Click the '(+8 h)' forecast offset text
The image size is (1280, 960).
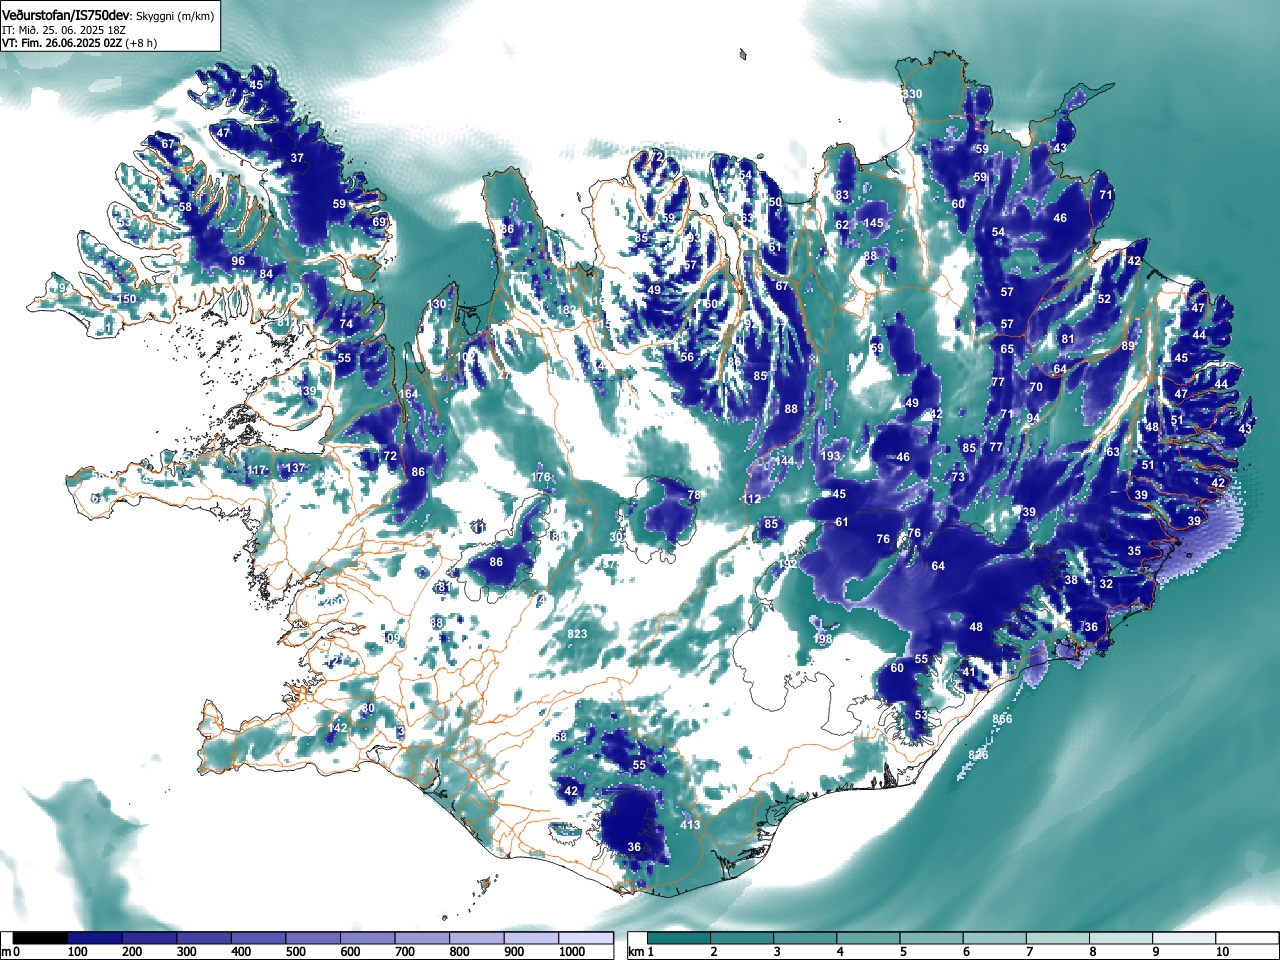[x=141, y=43]
